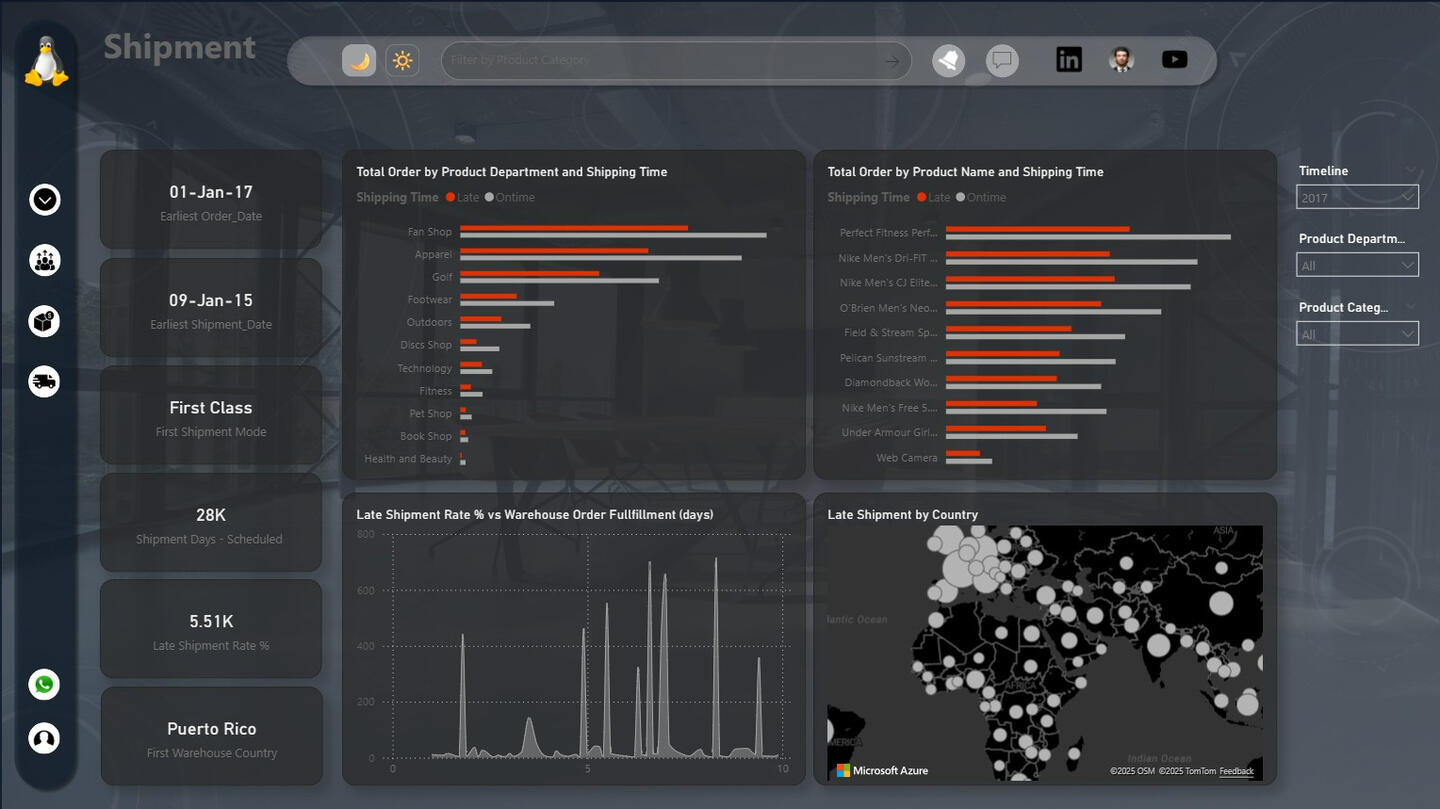
Task: Click the penguin logo icon
Action: [46, 62]
